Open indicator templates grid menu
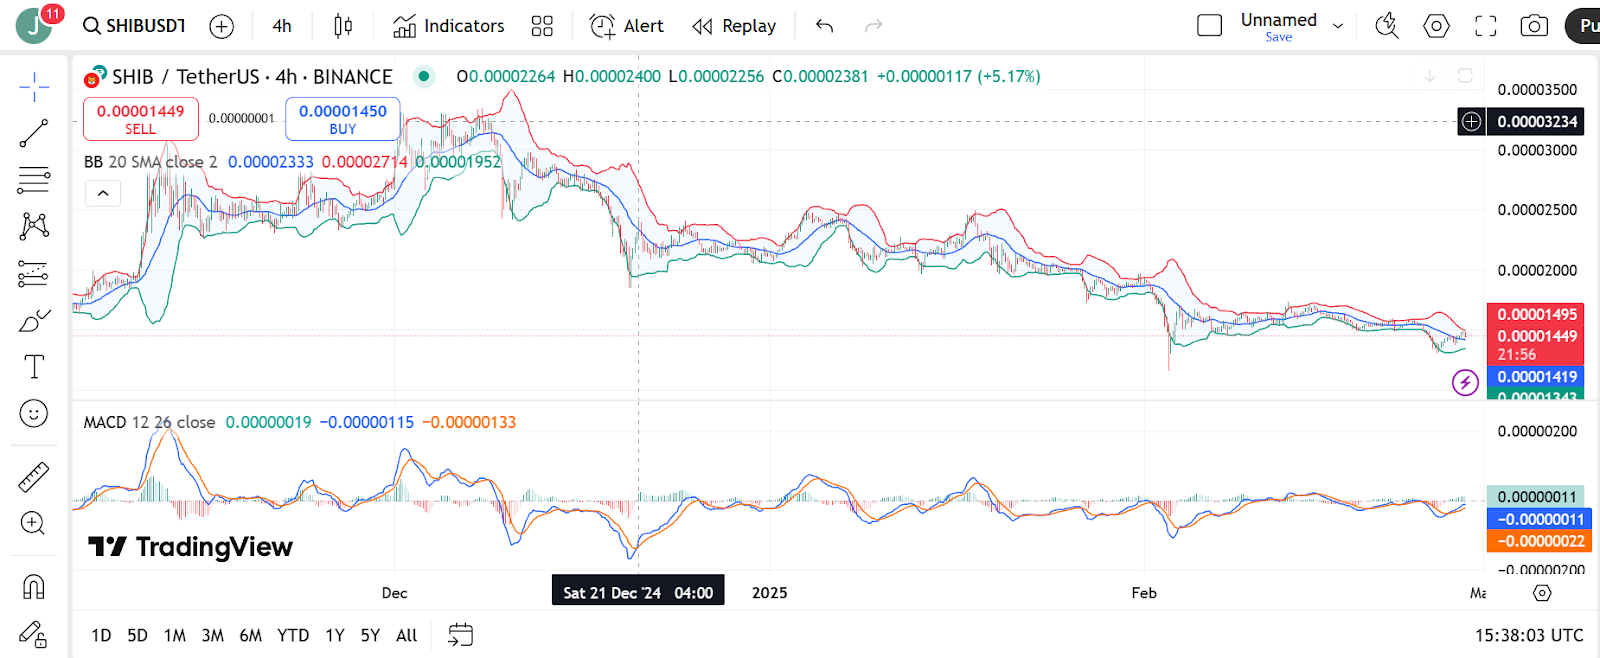The width and height of the screenshot is (1600, 658). pyautogui.click(x=542, y=26)
